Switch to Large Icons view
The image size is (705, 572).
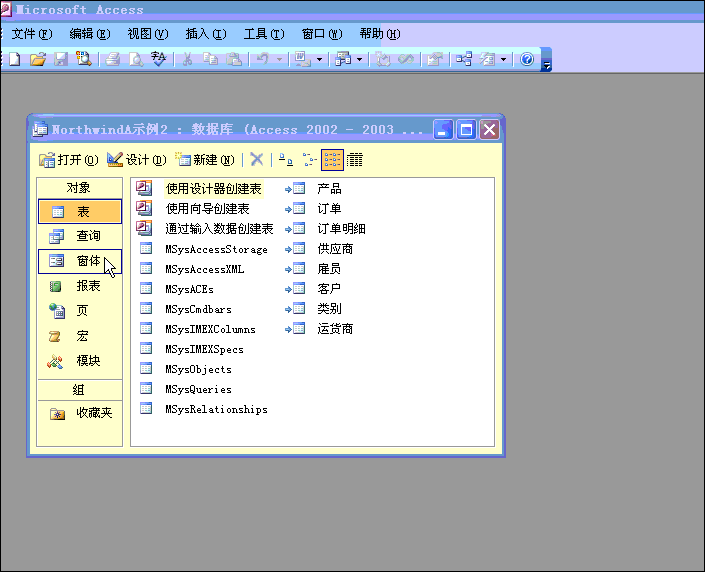click(x=286, y=160)
